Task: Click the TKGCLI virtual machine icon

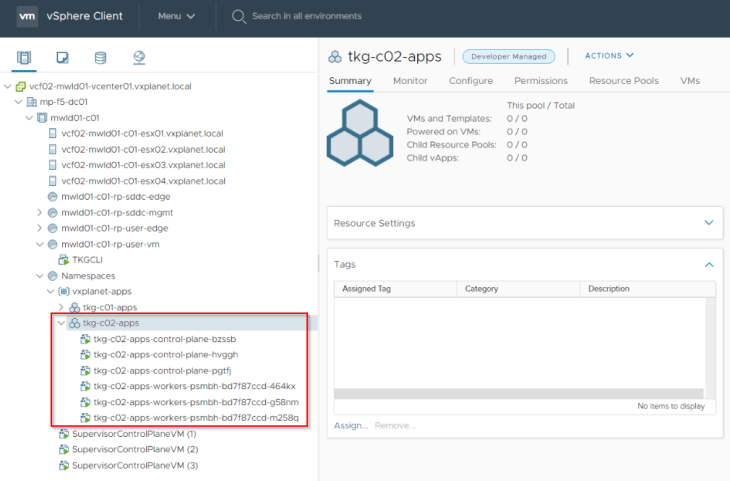Action: [x=63, y=259]
